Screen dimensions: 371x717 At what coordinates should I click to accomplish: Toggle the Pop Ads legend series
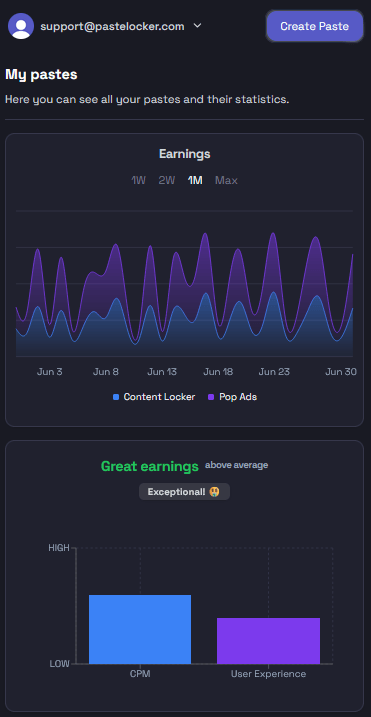tap(232, 397)
